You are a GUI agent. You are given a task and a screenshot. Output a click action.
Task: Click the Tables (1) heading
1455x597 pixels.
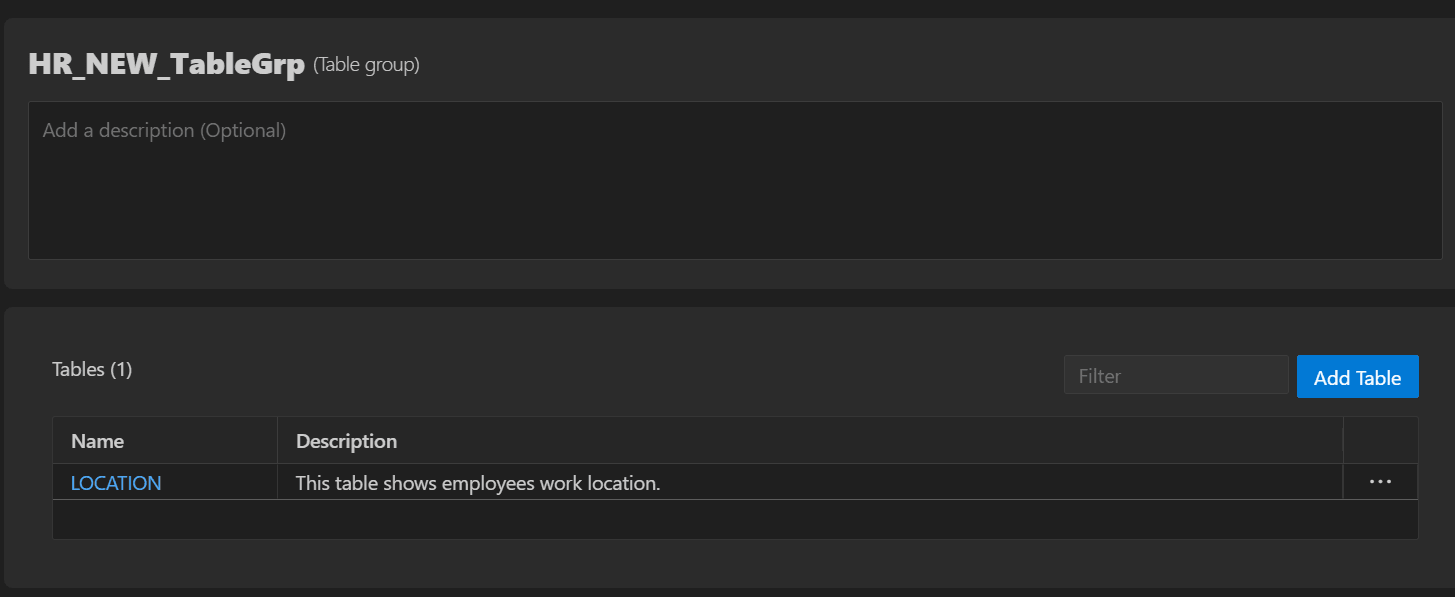point(92,370)
